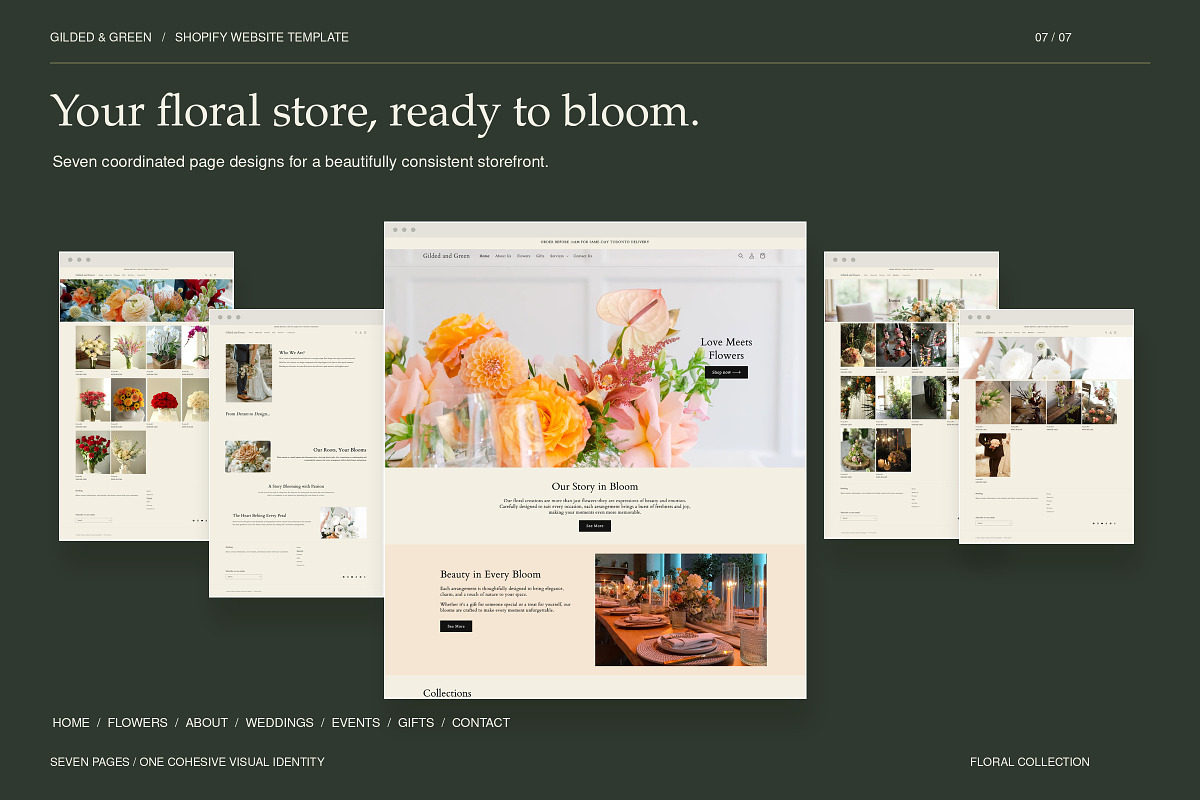Image resolution: width=1200 pixels, height=800 pixels.
Task: Open Contact Us in the center navigation
Action: point(583,256)
